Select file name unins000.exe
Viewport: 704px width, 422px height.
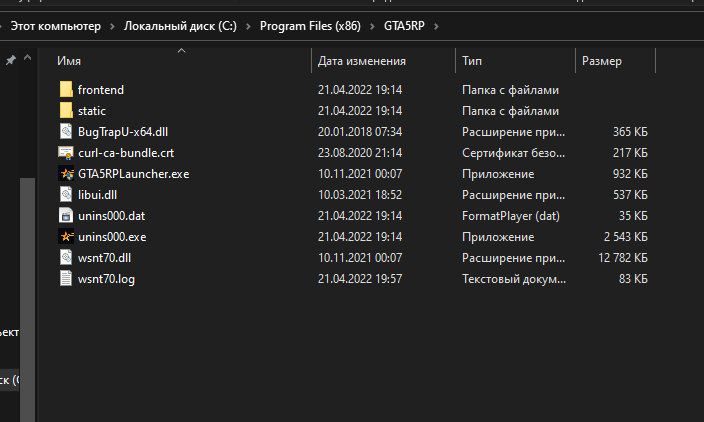[x=112, y=237]
